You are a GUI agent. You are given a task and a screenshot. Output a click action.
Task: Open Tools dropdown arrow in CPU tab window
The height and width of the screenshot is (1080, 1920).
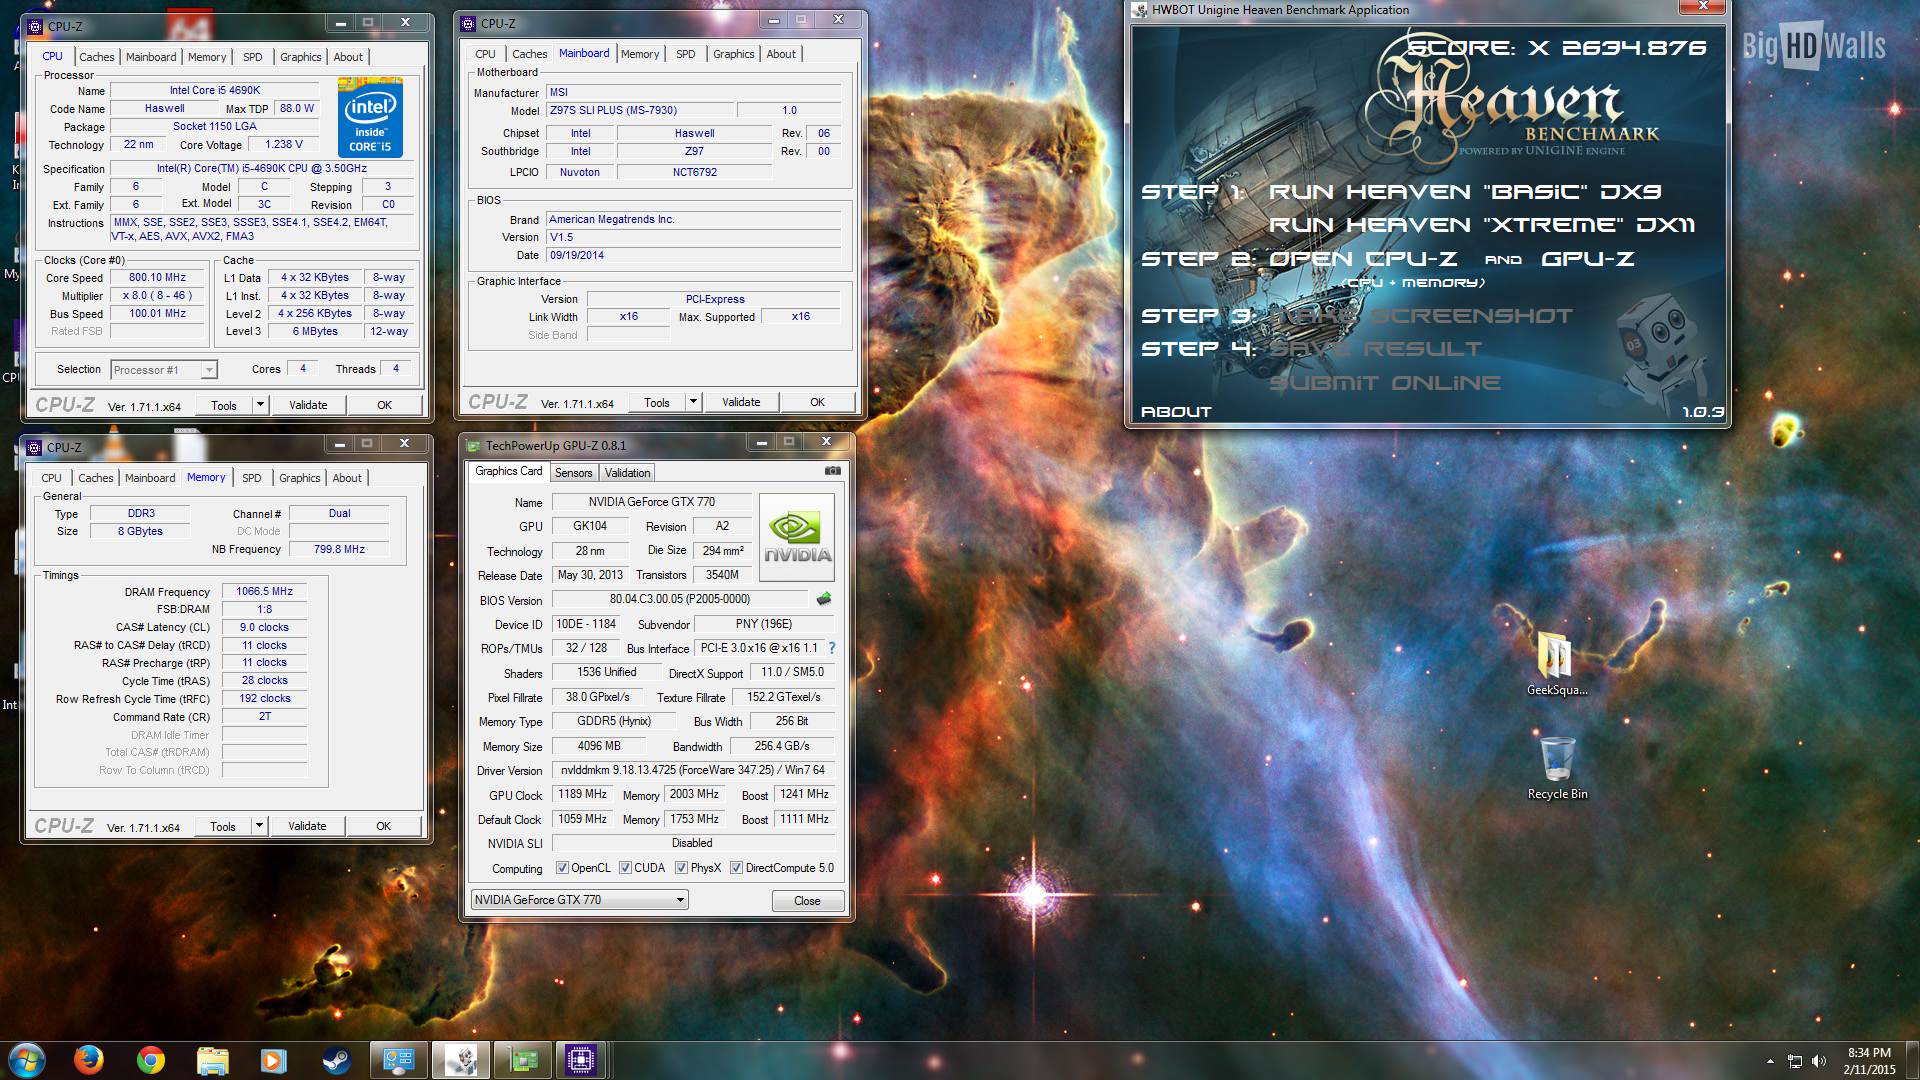point(260,405)
